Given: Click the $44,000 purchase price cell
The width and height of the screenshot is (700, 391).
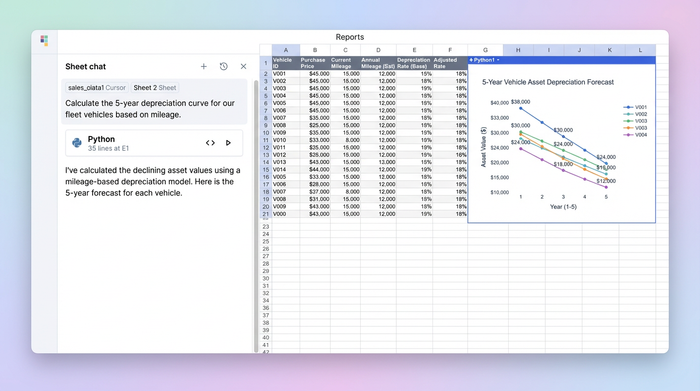Looking at the screenshot, I should coord(315,170).
